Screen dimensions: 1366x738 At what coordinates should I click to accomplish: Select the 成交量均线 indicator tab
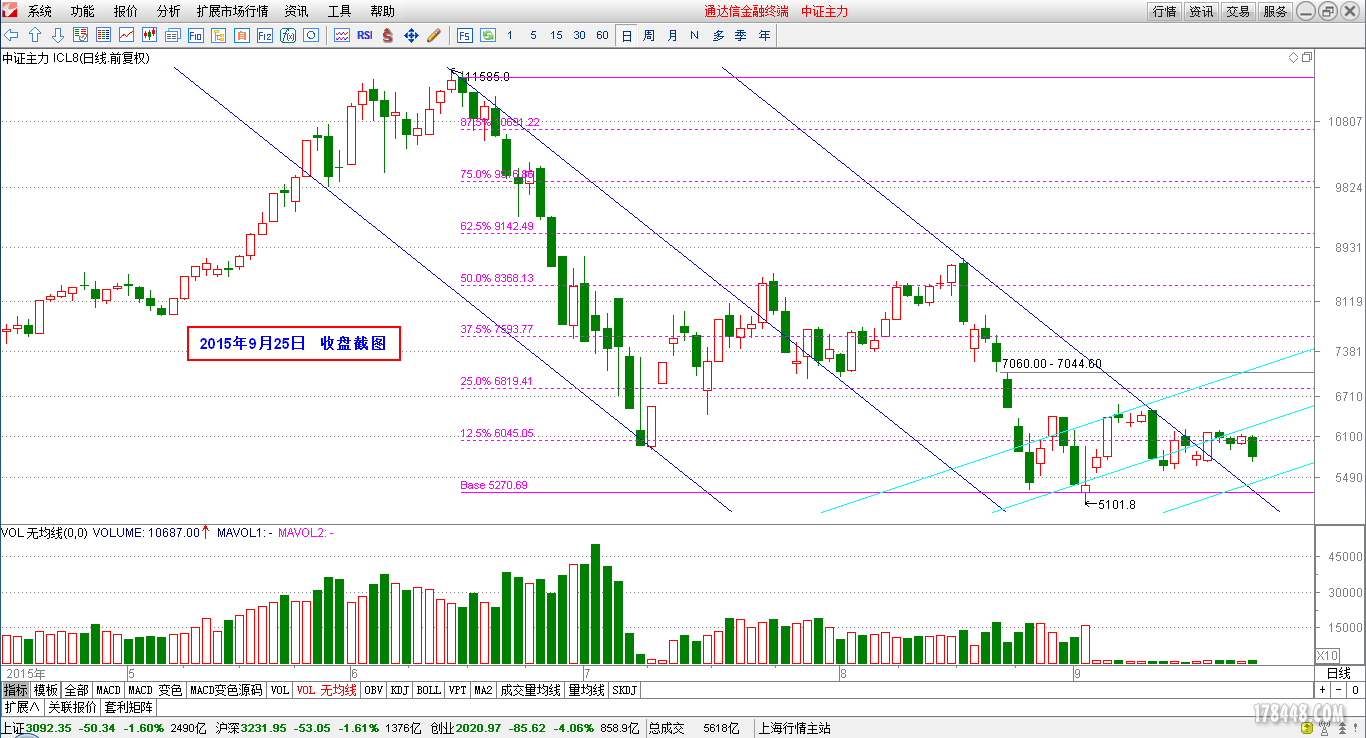click(530, 690)
